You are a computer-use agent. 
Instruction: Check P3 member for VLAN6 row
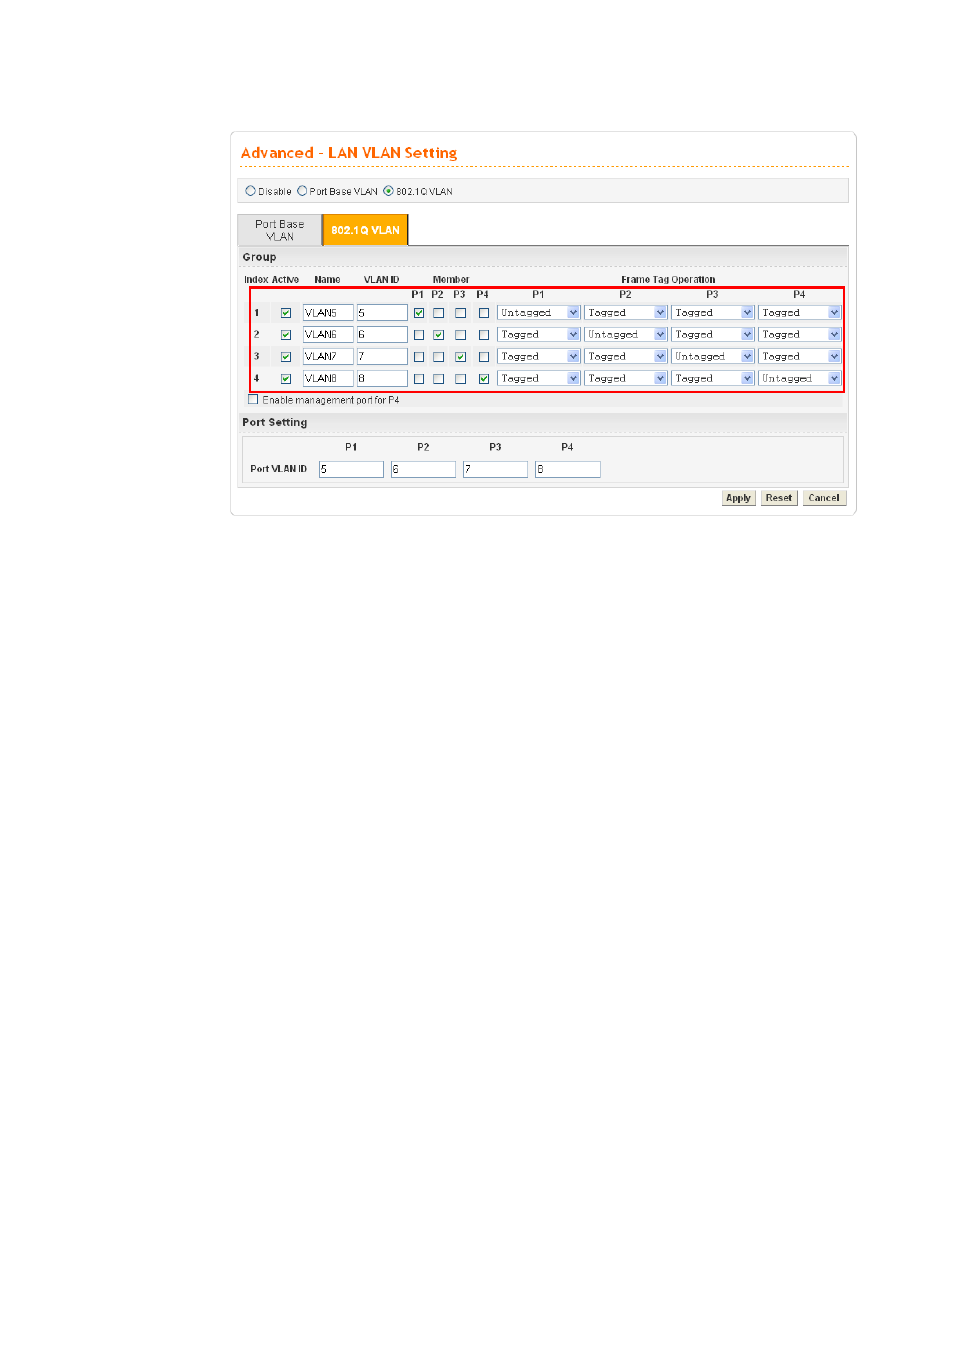(x=461, y=335)
